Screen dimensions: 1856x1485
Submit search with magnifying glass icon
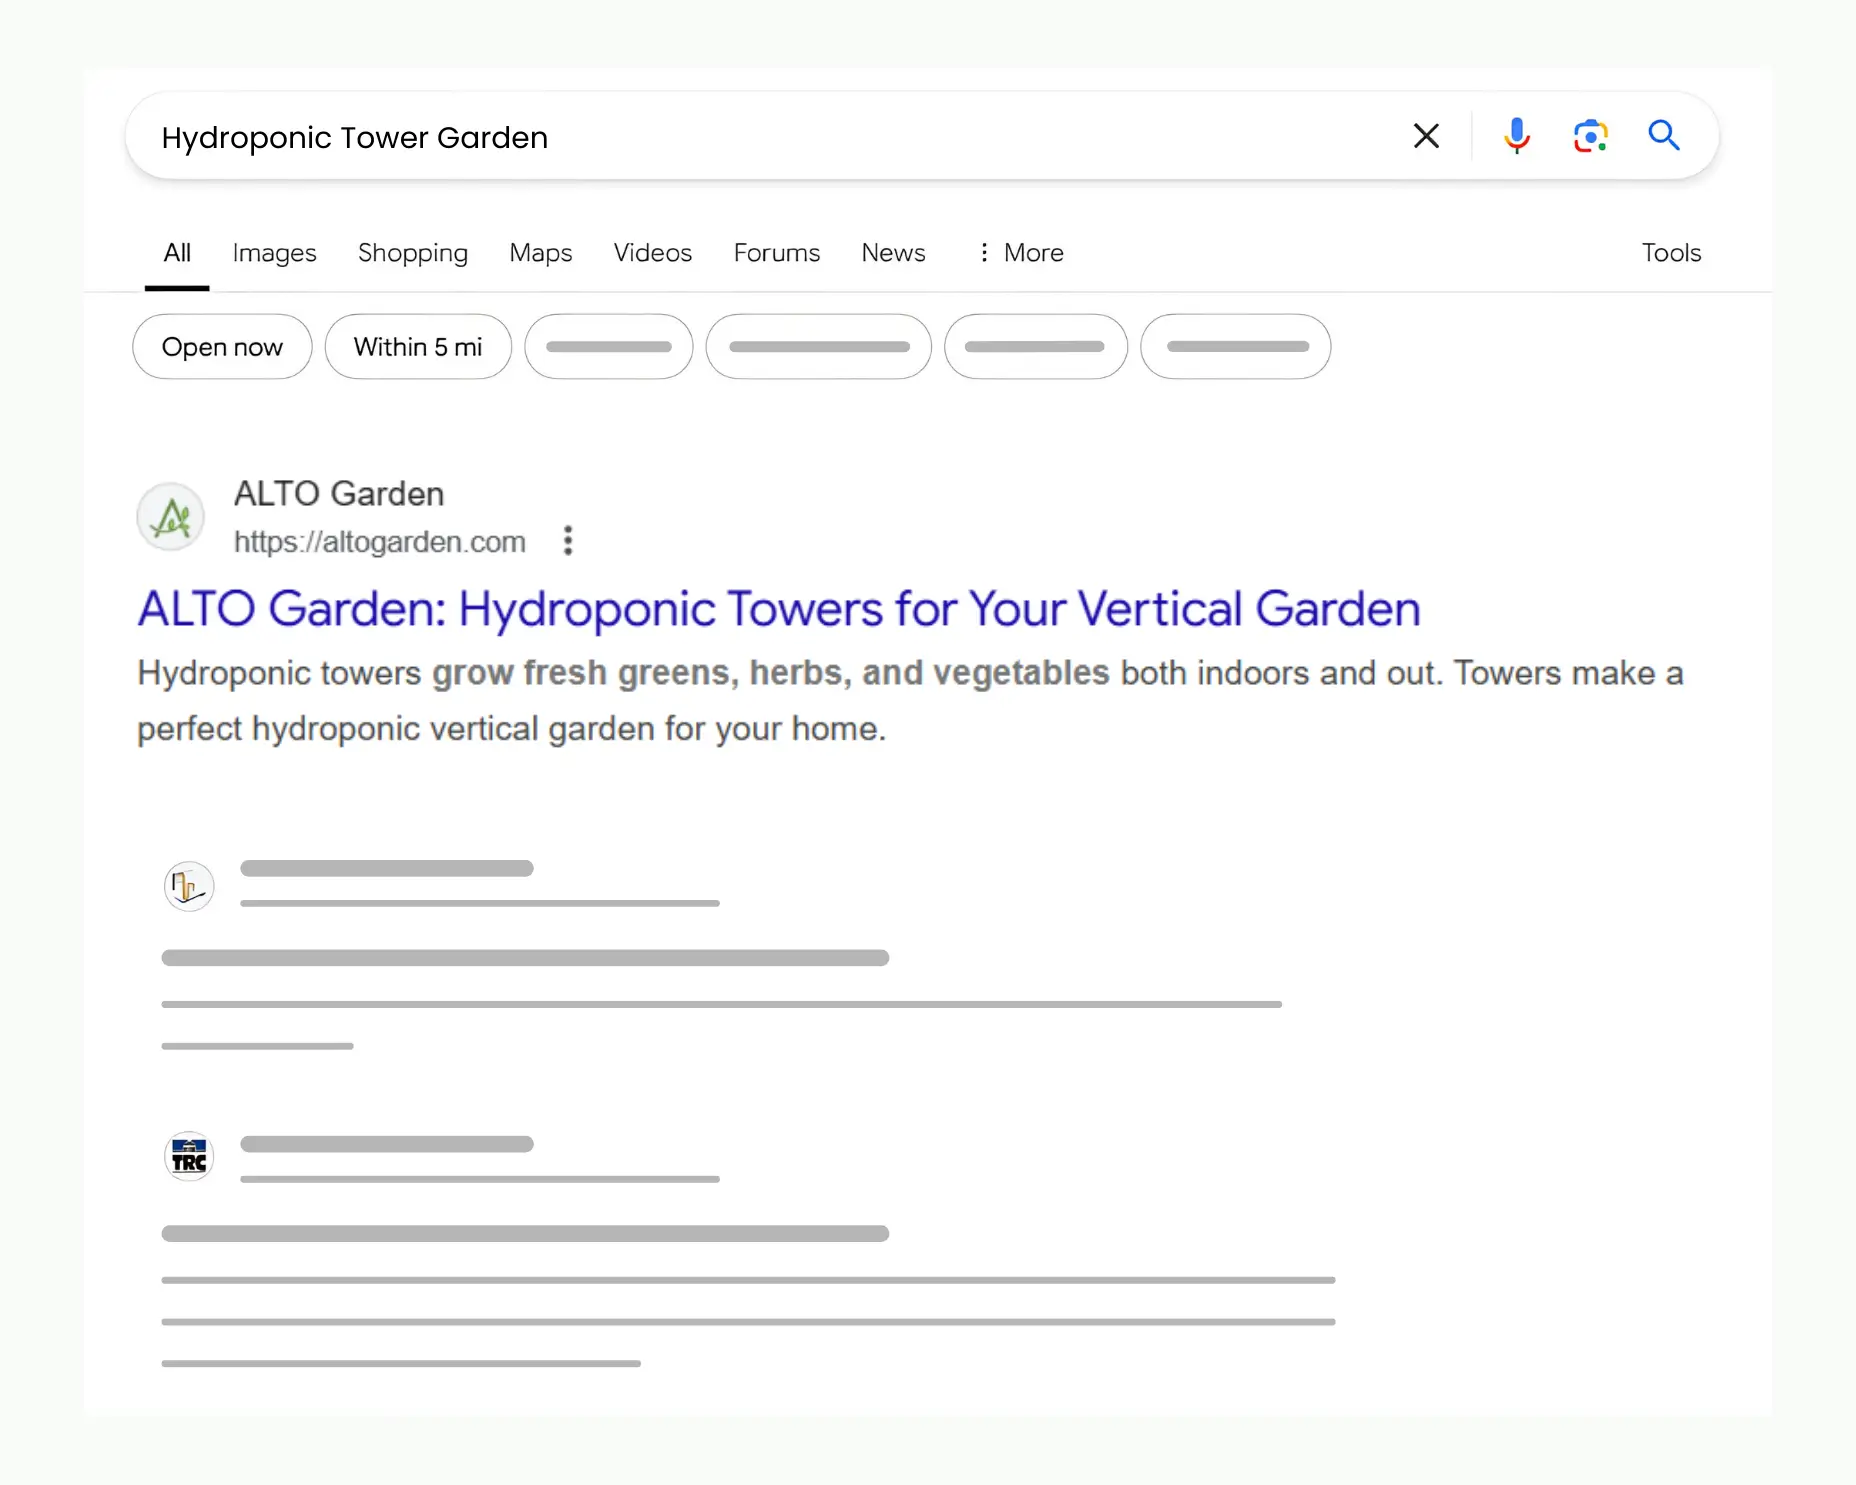pos(1664,135)
